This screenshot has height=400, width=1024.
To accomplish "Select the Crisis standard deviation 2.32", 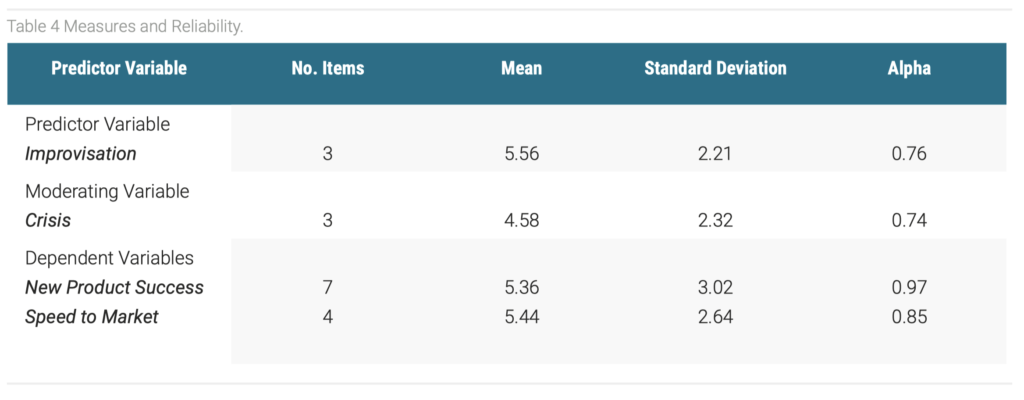I will click(x=715, y=221).
